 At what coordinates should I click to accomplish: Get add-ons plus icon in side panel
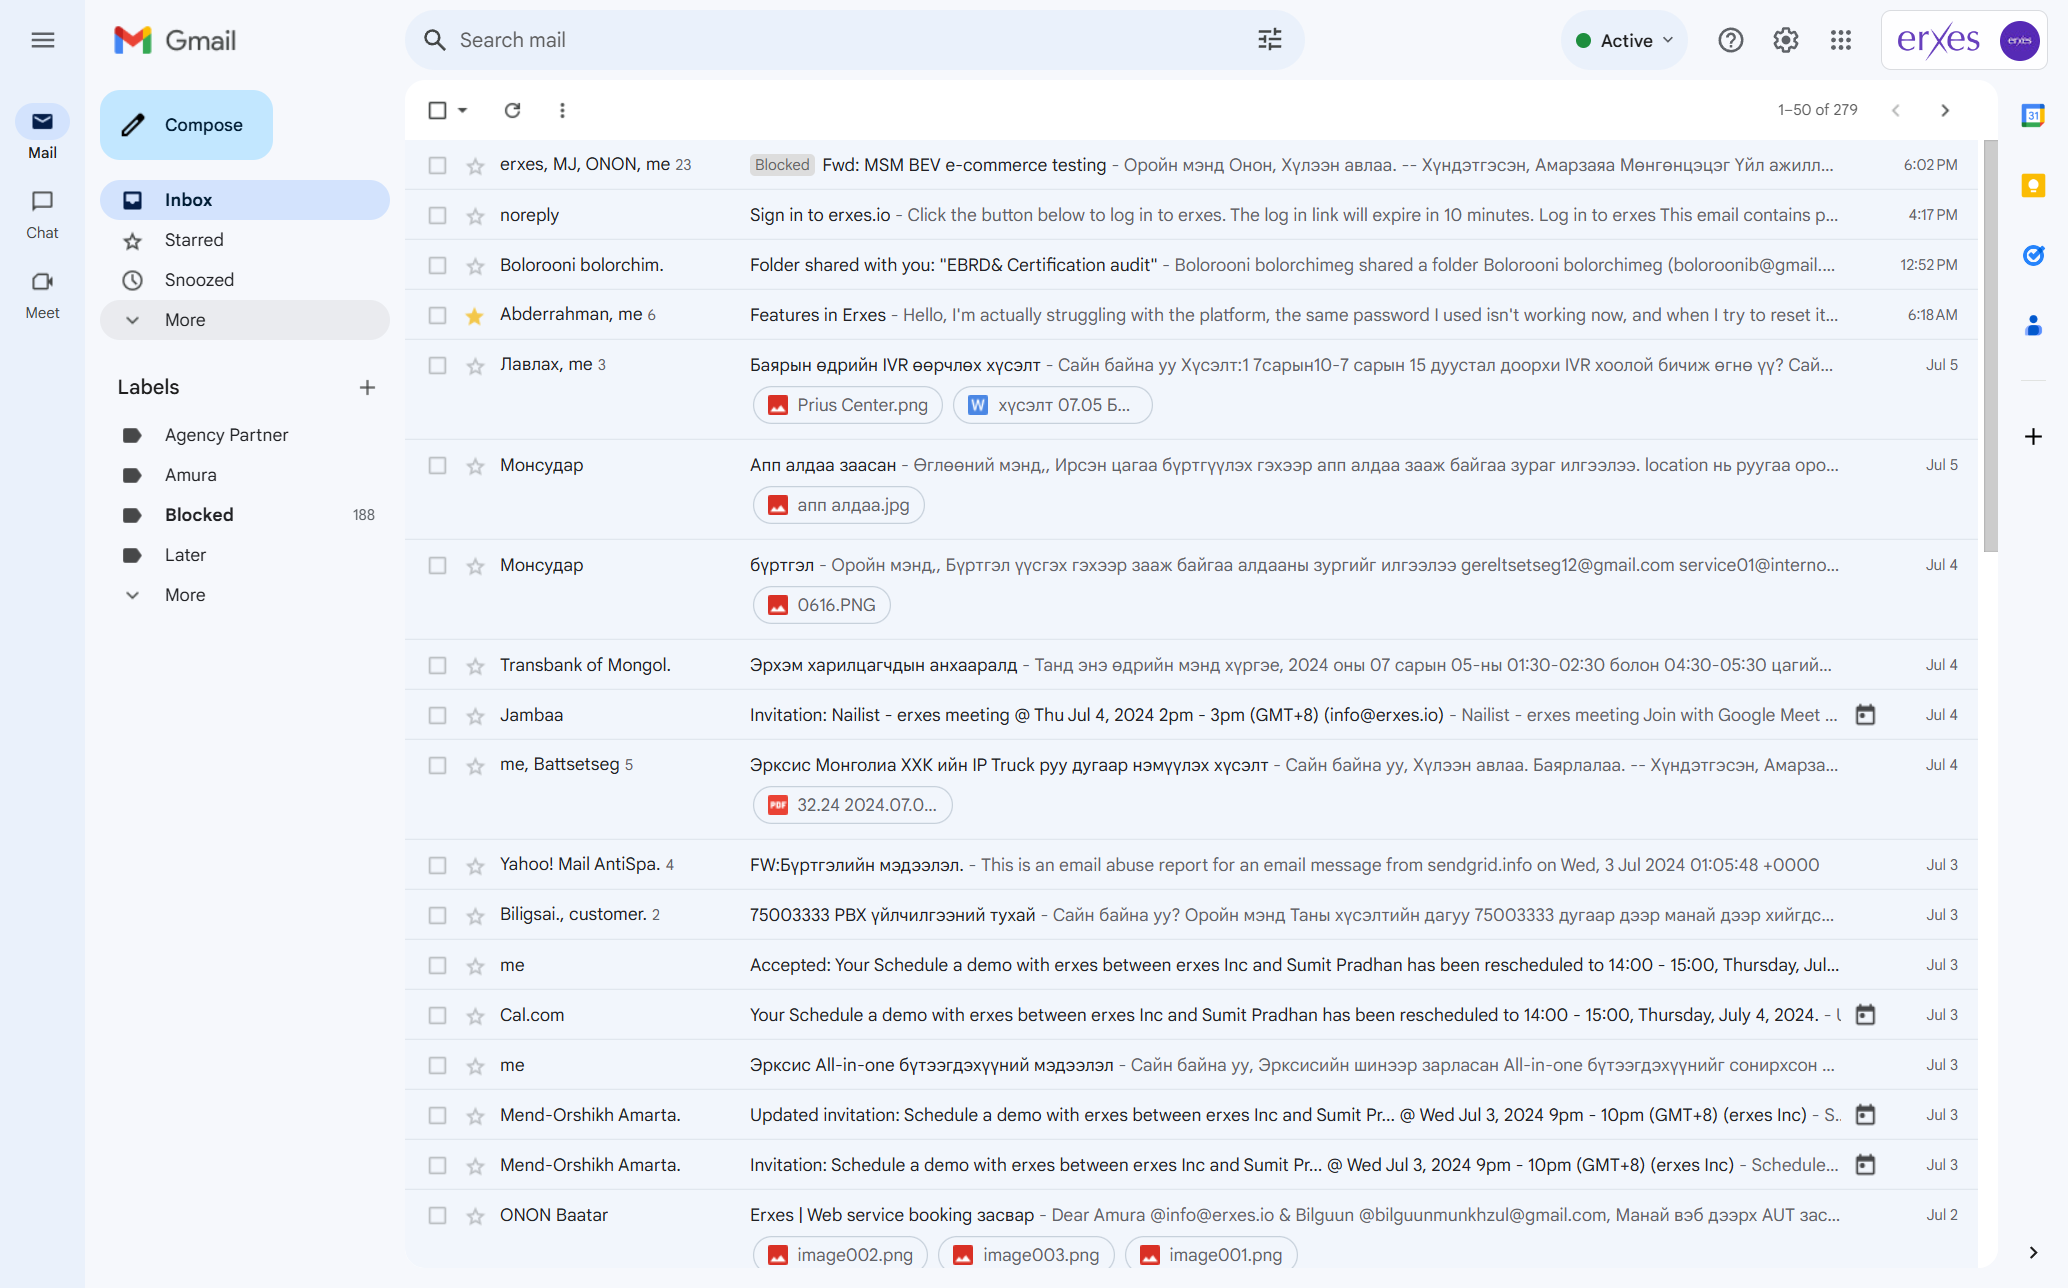[2032, 436]
